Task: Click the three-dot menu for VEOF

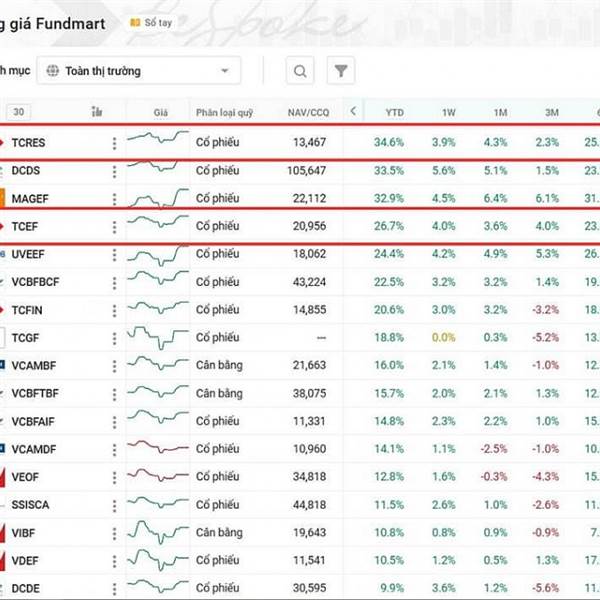Action: (x=114, y=476)
